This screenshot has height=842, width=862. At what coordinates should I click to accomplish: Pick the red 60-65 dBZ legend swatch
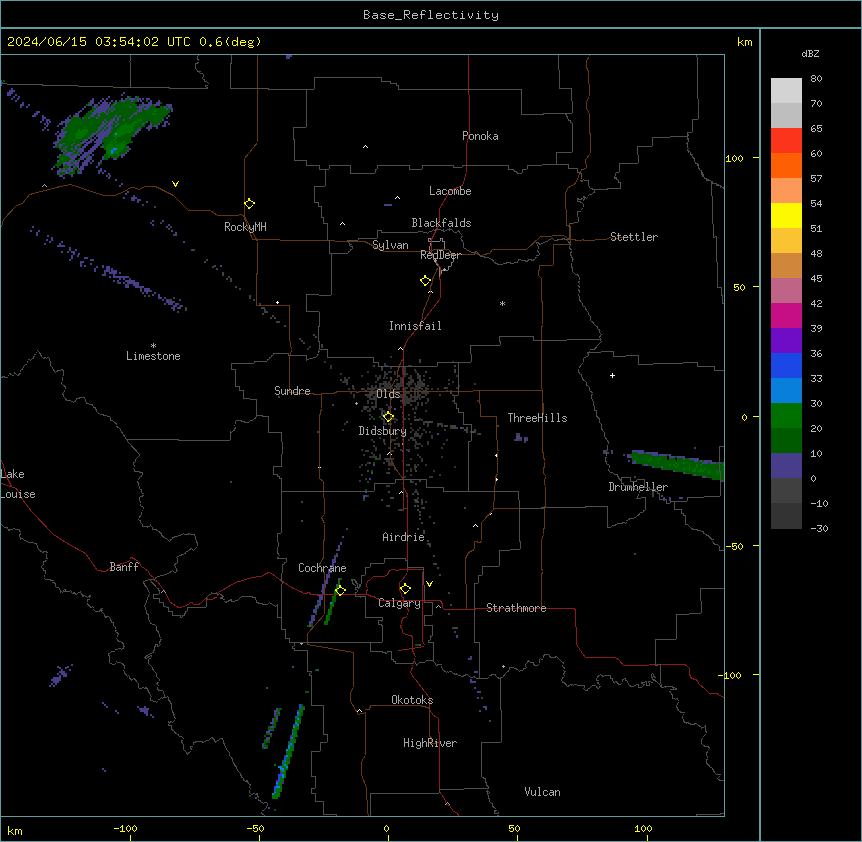[x=786, y=141]
